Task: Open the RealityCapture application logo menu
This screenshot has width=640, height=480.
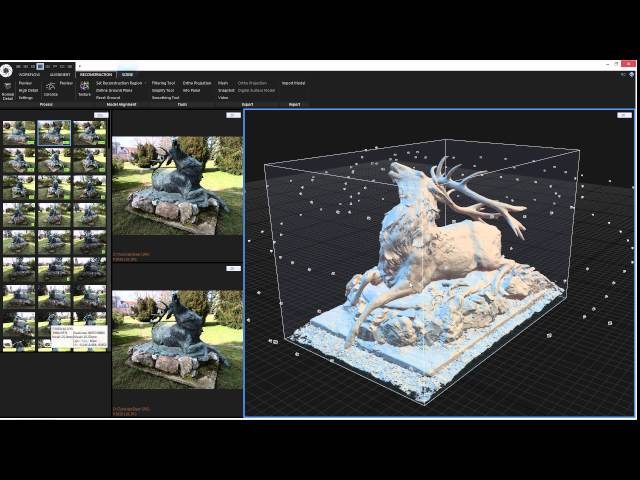Action: pos(6,70)
